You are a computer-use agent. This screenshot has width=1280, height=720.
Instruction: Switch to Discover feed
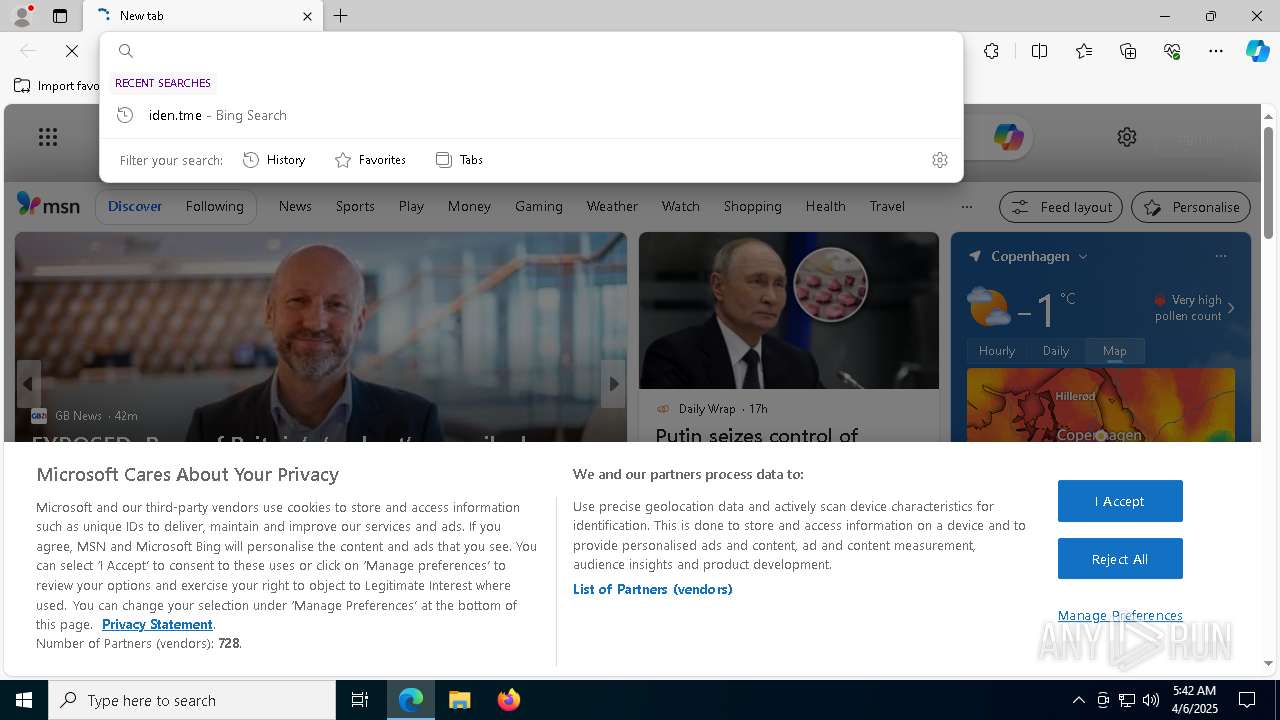[135, 206]
